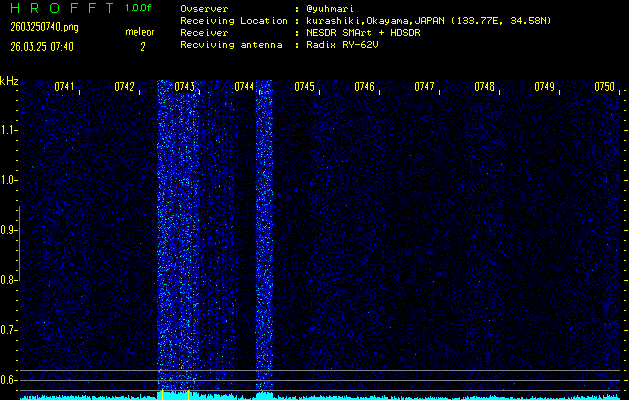Click the yellow detection marker at bottom
Screen dimensions: 629x400
click(160, 394)
